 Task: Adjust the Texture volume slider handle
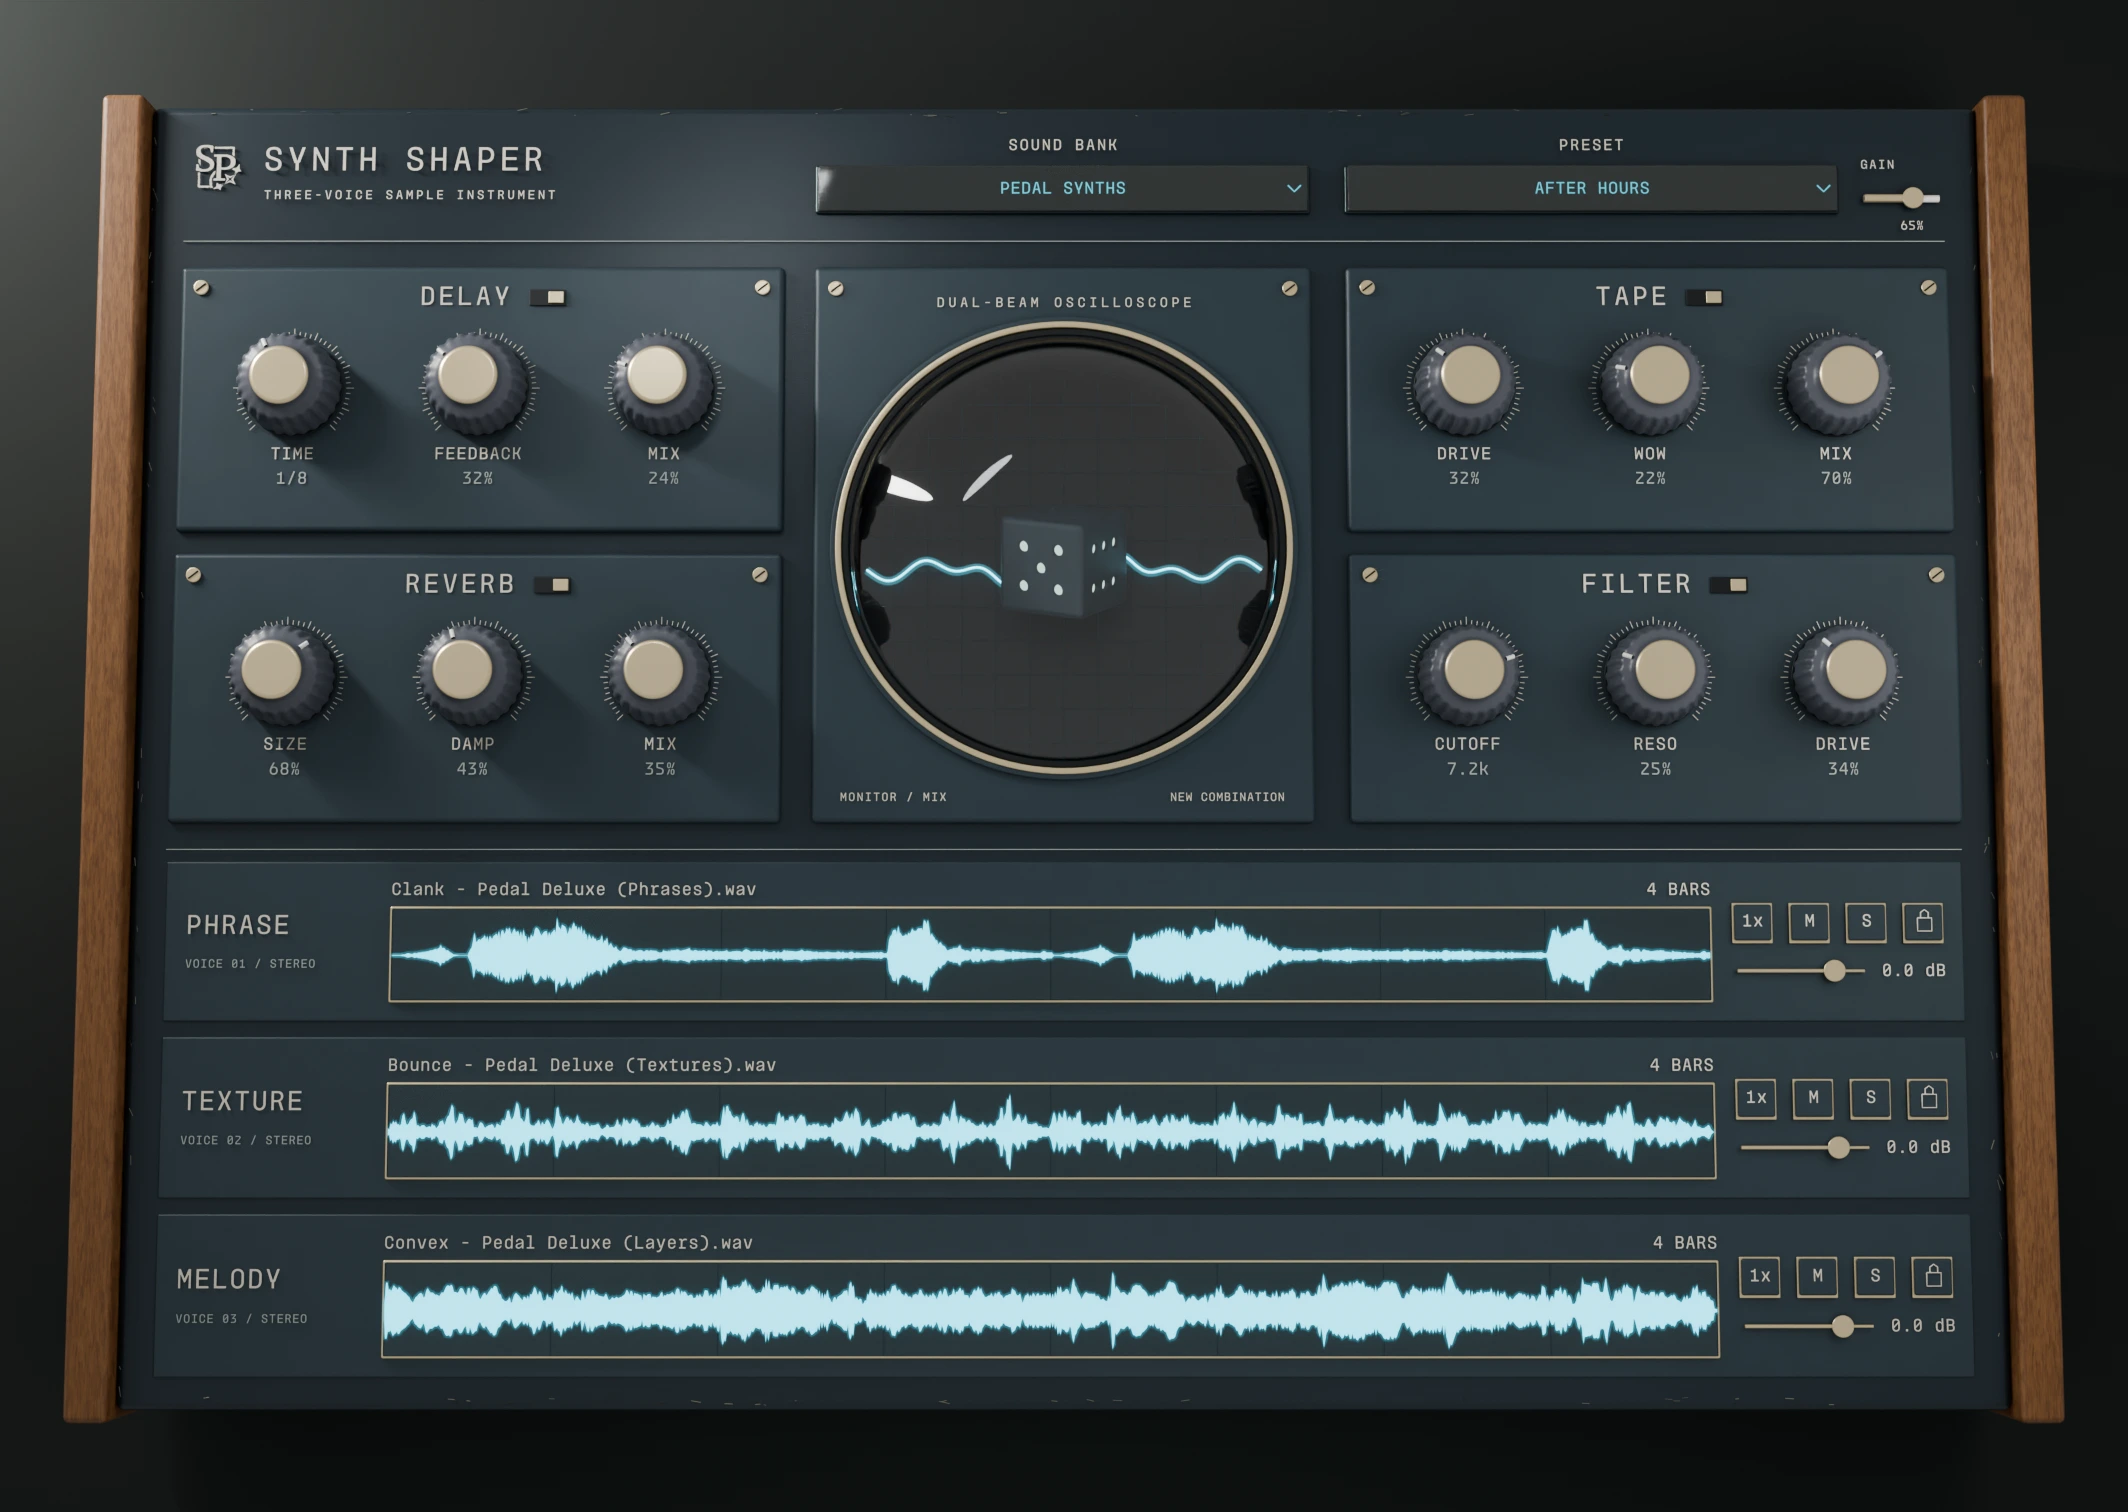coord(1838,1148)
